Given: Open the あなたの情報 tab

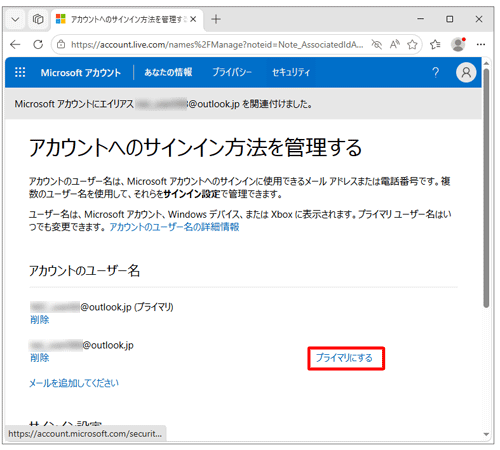Looking at the screenshot, I should click(x=168, y=72).
